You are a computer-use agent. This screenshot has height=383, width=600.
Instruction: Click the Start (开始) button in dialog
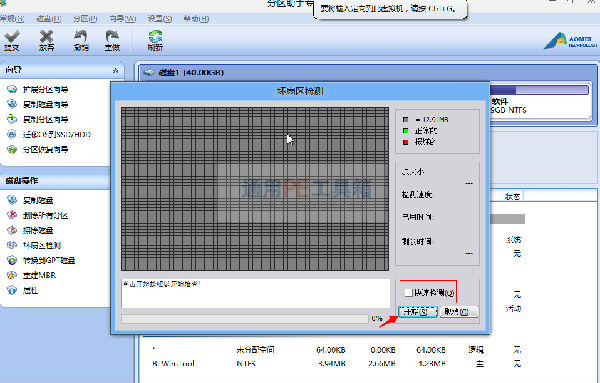(417, 311)
